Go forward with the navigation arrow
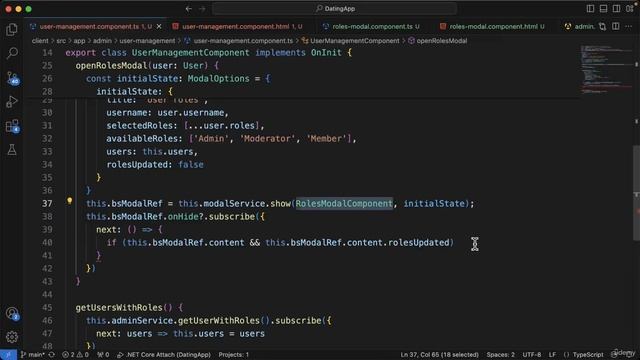 point(202,9)
